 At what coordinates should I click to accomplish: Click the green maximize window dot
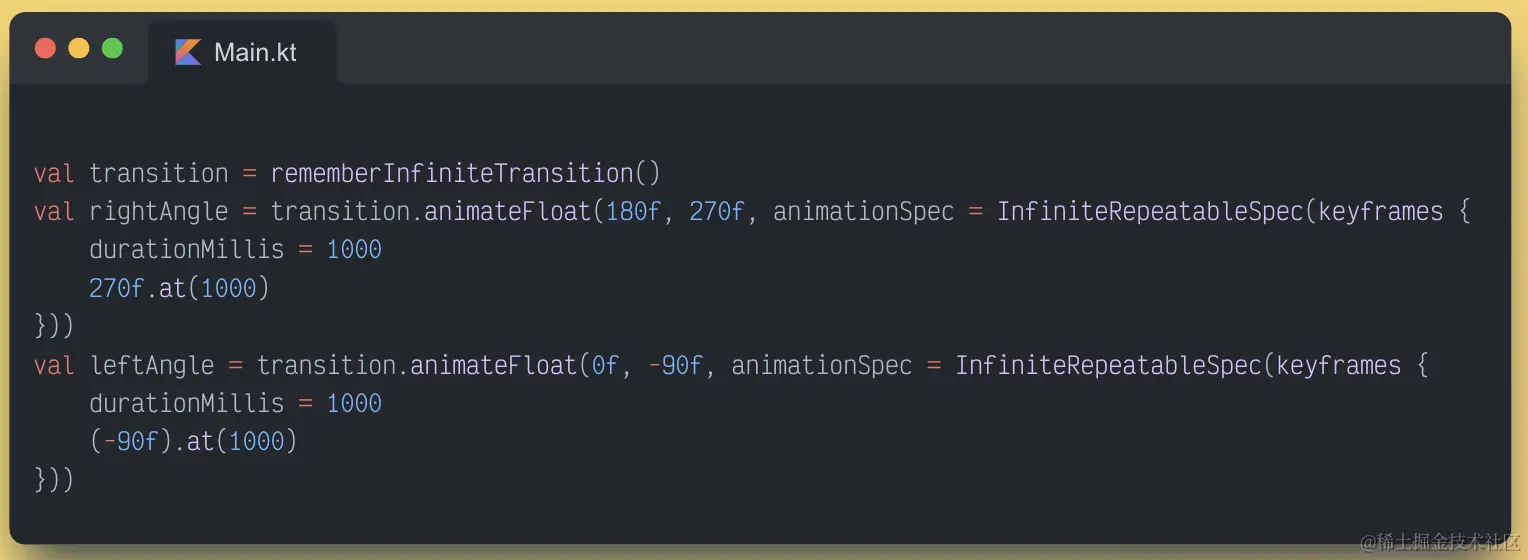click(113, 48)
